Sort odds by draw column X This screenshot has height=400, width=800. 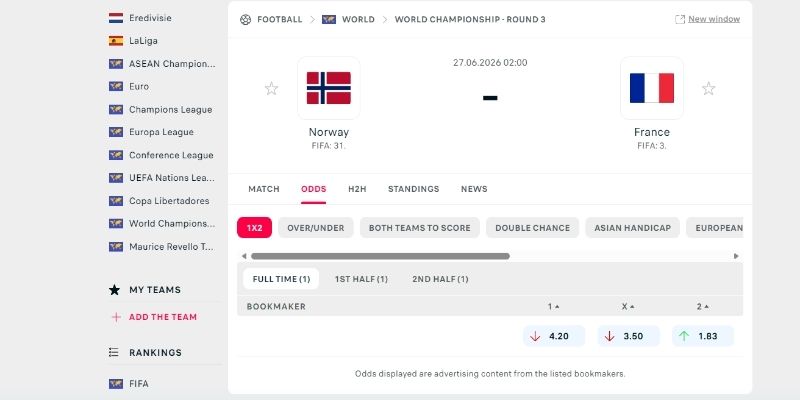[x=628, y=307]
